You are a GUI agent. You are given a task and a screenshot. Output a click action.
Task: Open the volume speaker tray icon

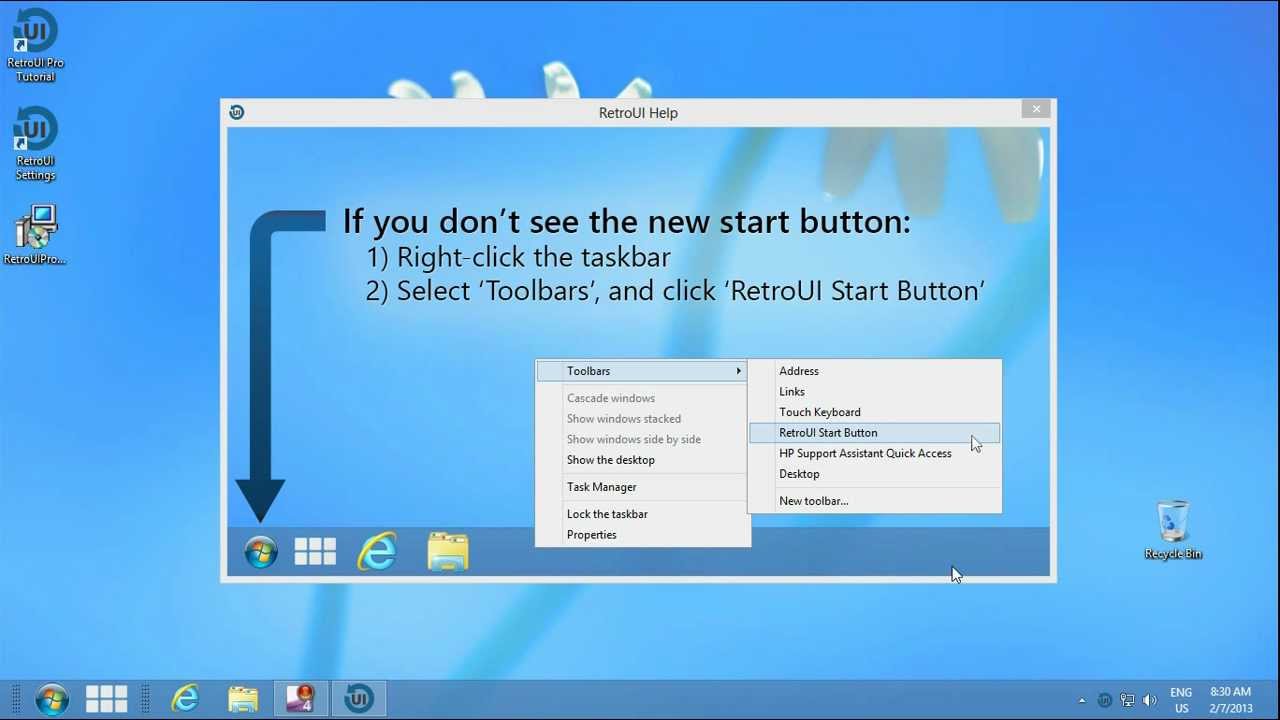click(1150, 701)
